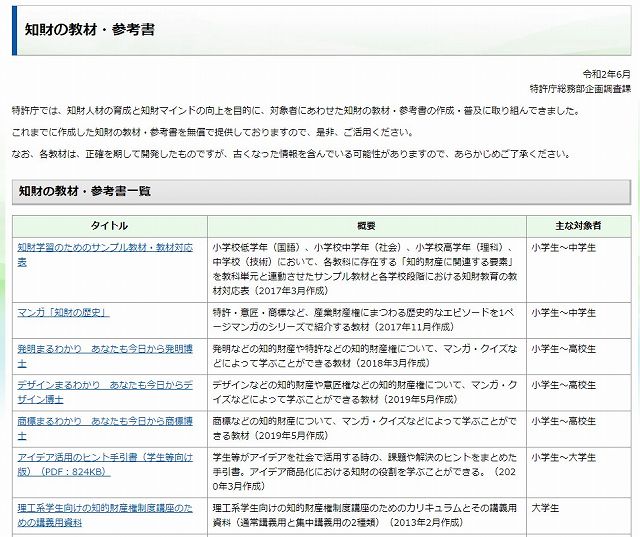Click the 知財の教材・参考書一覧 section heading
The width and height of the screenshot is (640, 537).
coord(85,191)
